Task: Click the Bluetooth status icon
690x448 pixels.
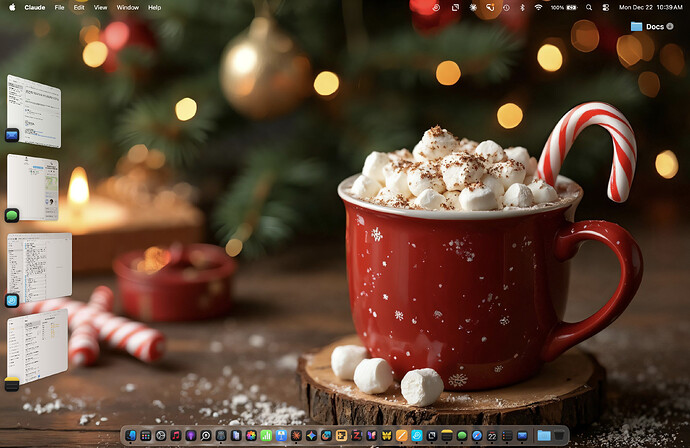Action: 522,7
